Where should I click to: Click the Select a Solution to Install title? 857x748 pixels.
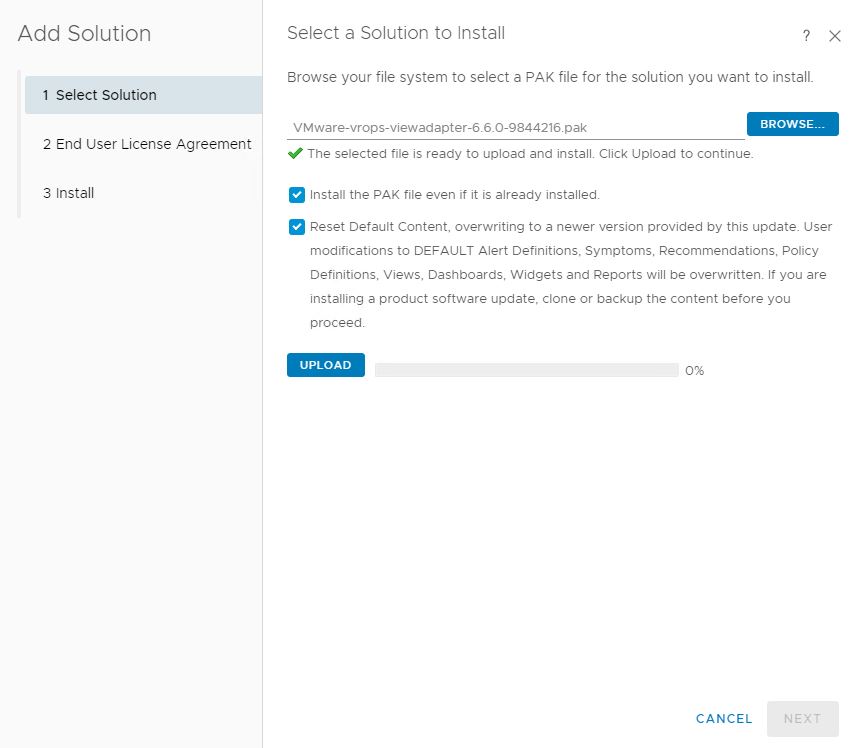(x=396, y=33)
